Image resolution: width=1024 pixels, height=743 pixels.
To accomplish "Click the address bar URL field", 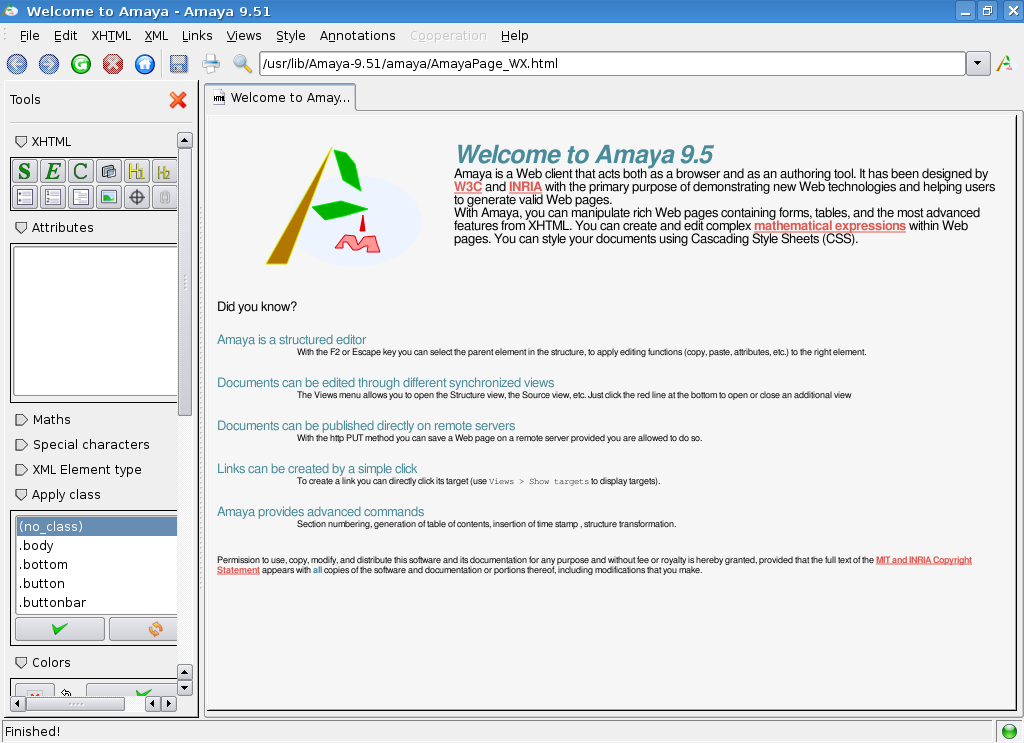I will click(x=612, y=63).
